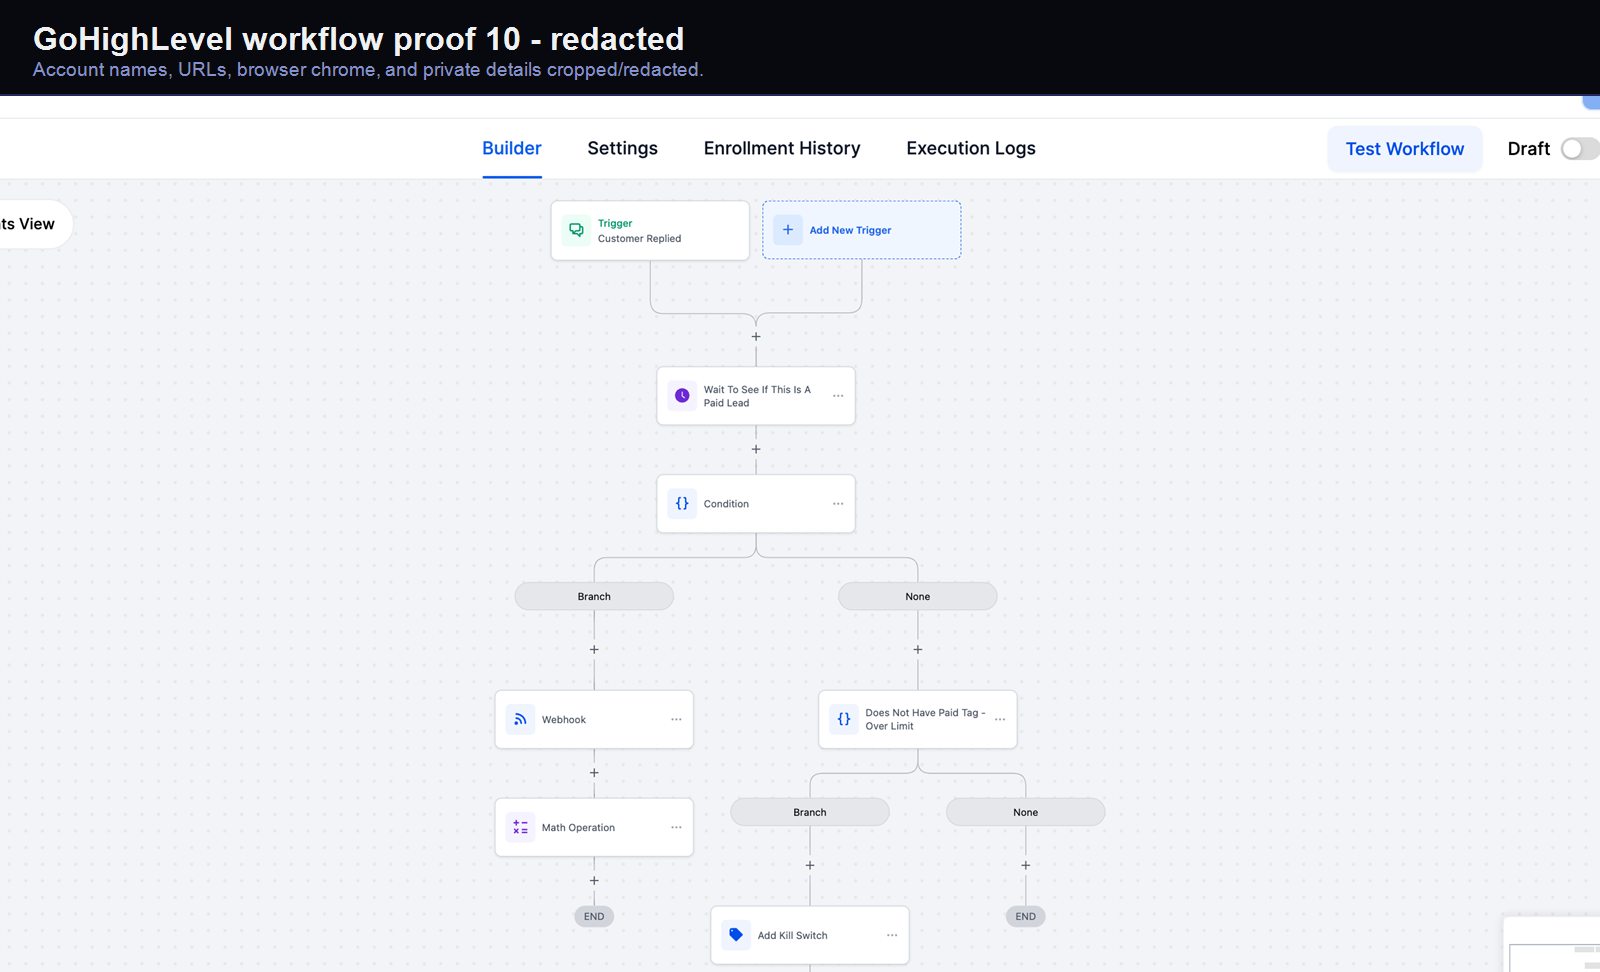Click the END marker under lower None
Screen dimensions: 1600x972
(x=1026, y=917)
